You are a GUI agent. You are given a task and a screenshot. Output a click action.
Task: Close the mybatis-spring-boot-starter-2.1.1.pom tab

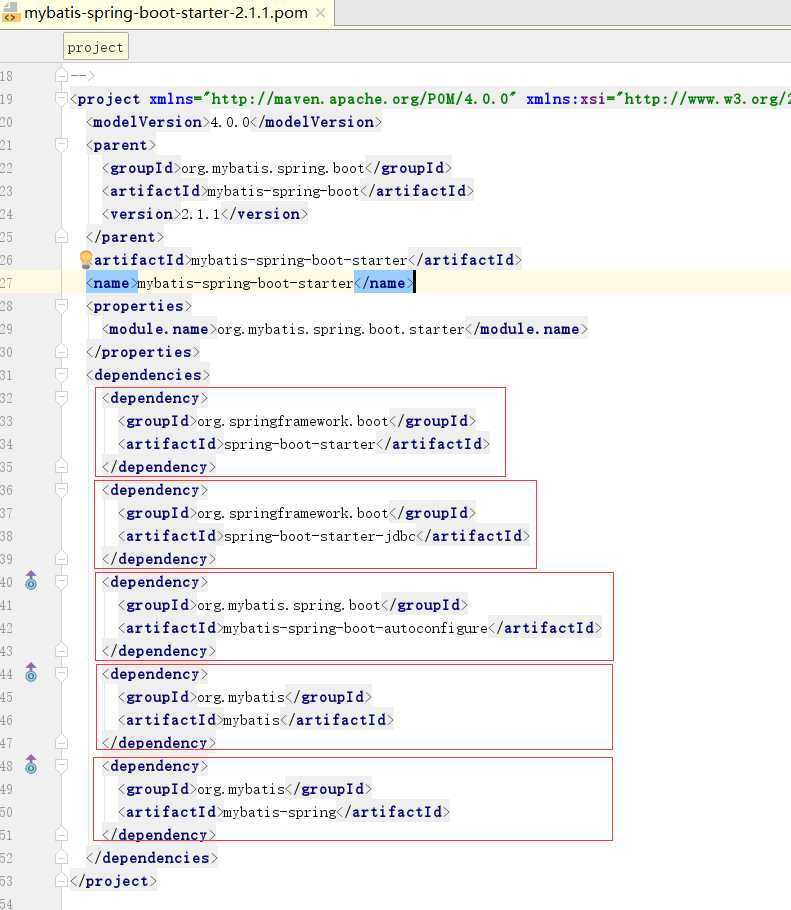click(320, 13)
